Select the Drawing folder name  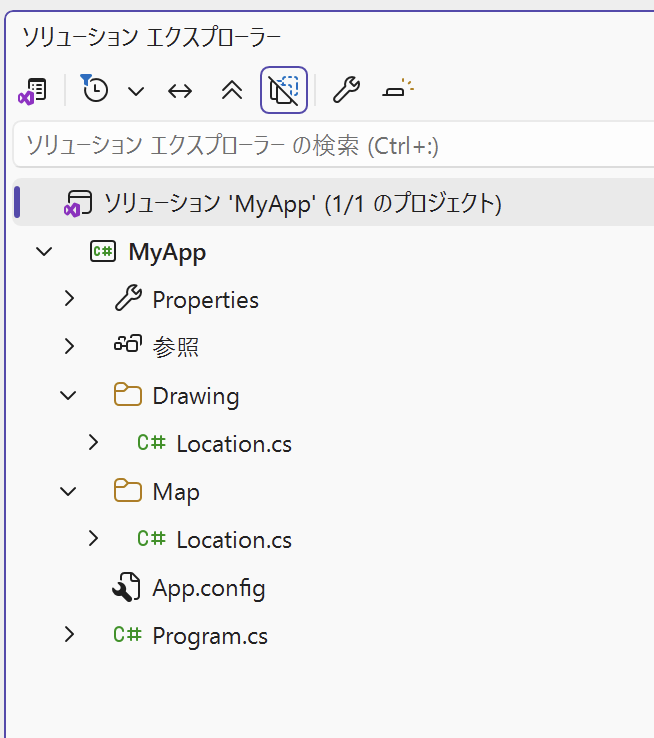(196, 396)
